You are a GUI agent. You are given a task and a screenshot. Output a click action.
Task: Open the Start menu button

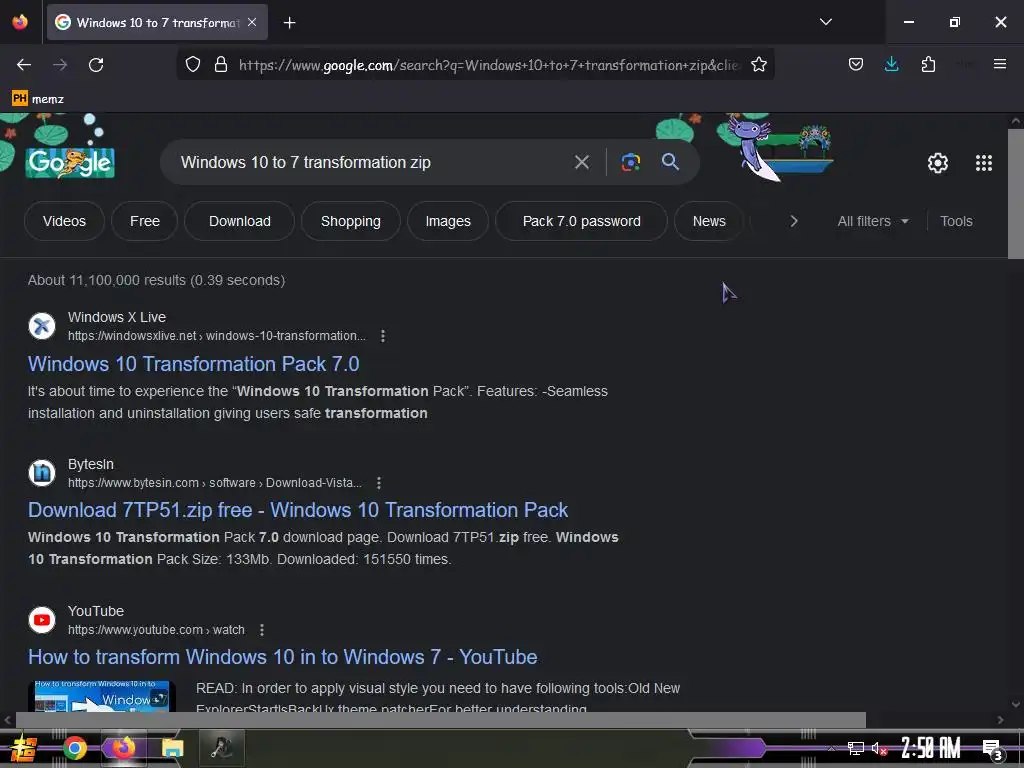22,748
